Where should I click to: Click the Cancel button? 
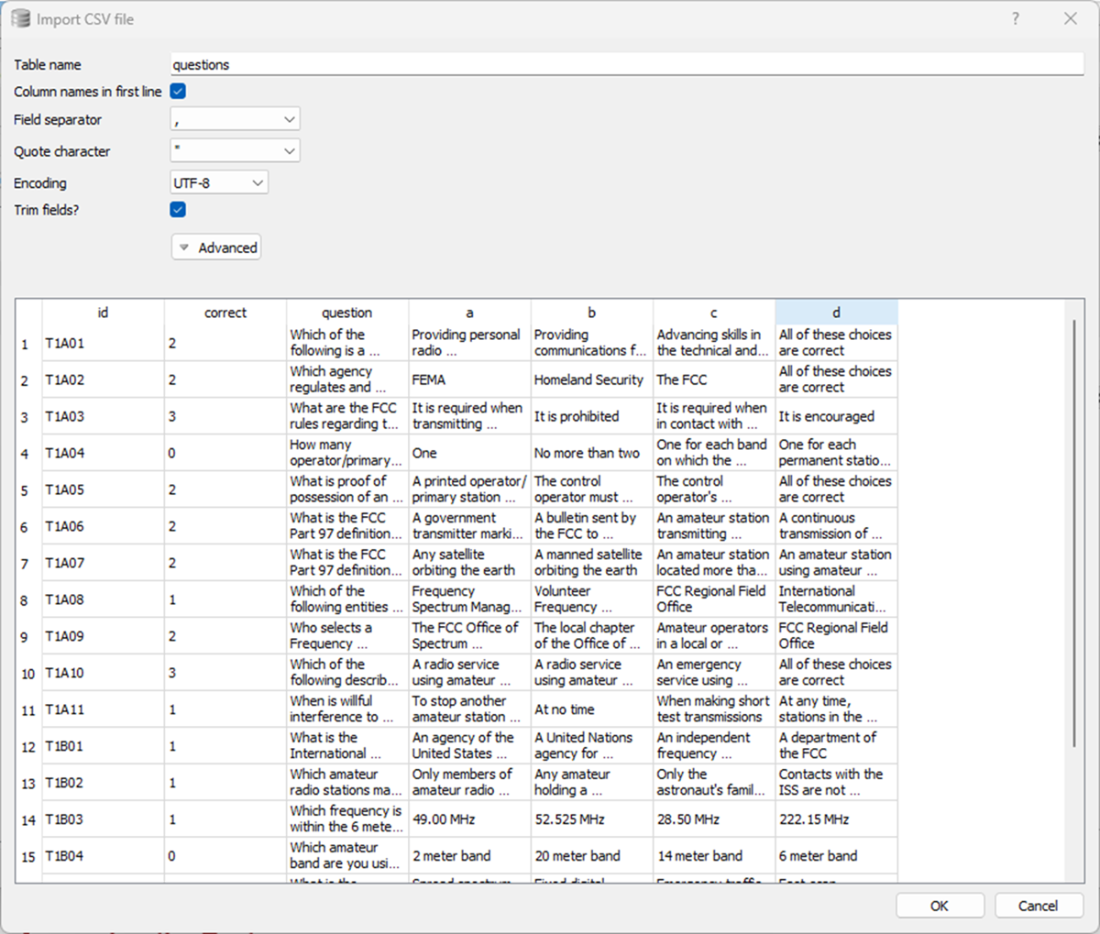[1038, 906]
